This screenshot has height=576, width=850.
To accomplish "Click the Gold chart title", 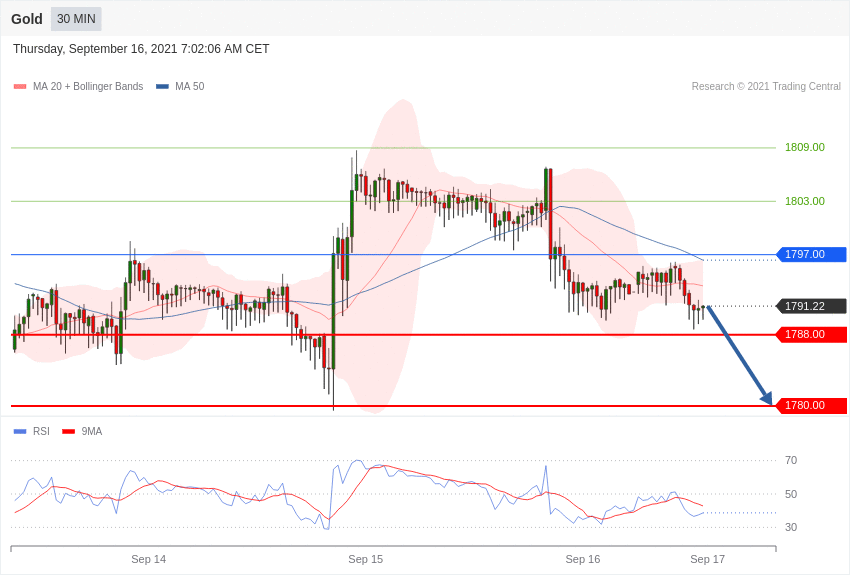I will click(27, 19).
